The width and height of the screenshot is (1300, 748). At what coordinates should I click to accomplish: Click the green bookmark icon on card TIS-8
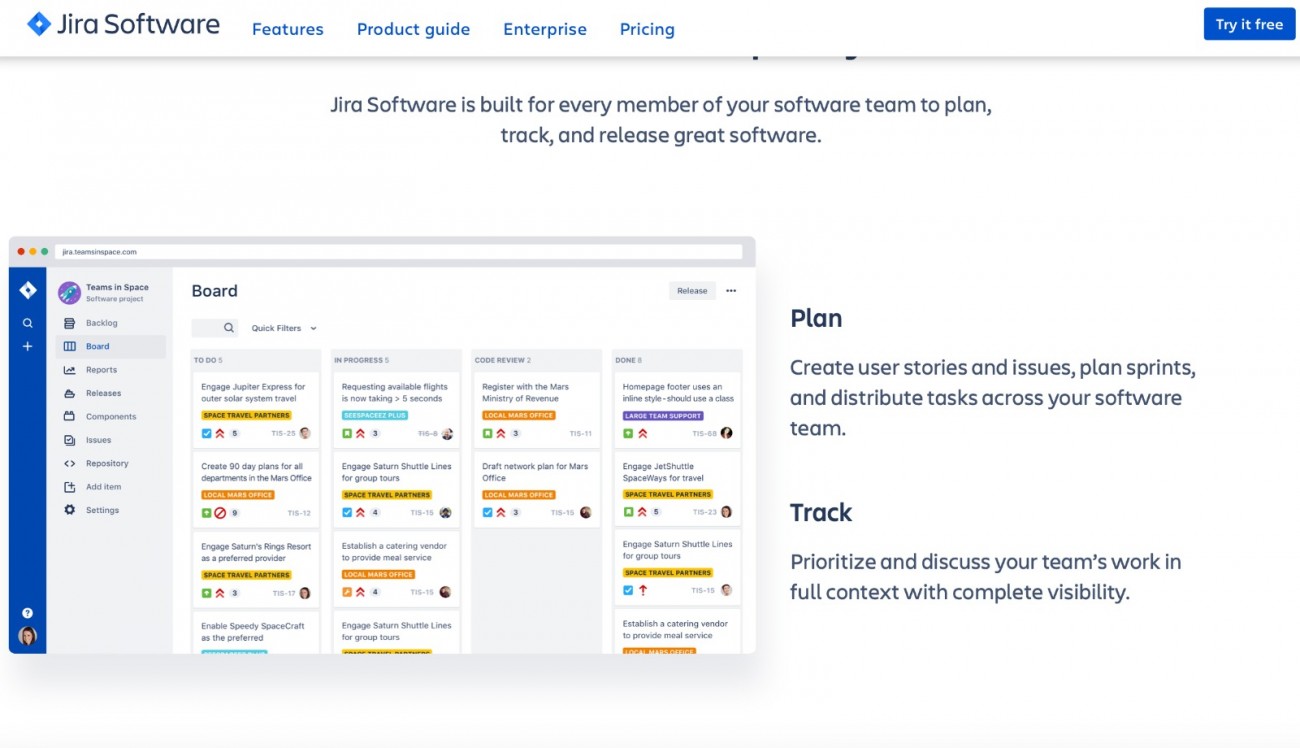(347, 433)
